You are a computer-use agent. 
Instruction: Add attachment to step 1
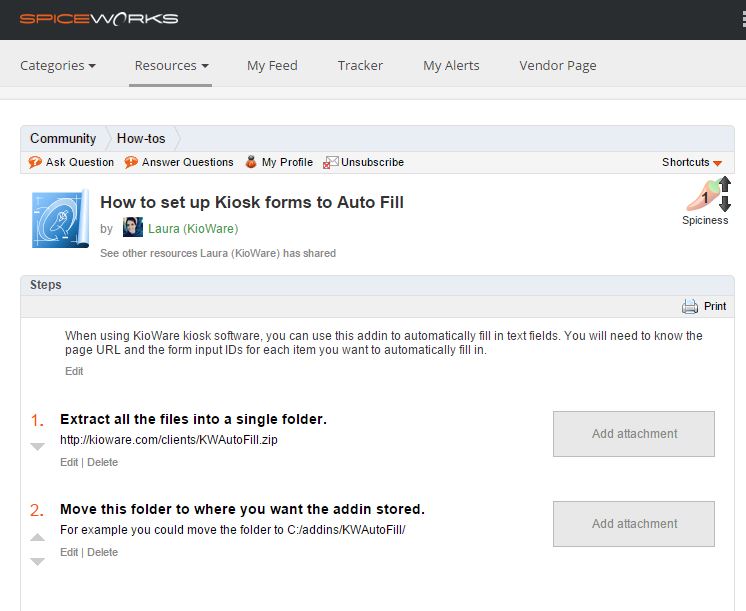[634, 434]
